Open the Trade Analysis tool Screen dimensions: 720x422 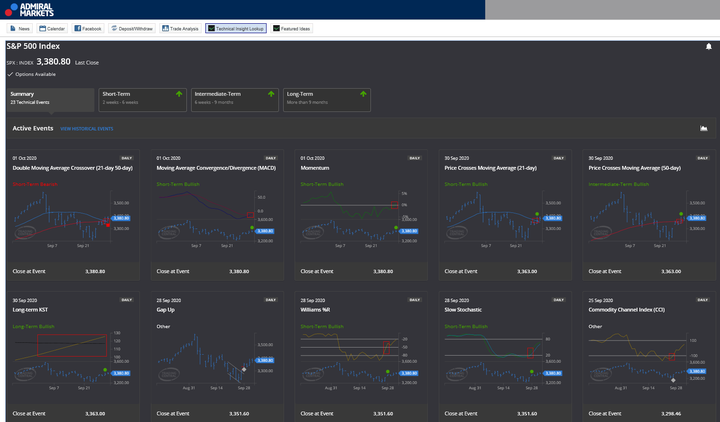point(181,29)
